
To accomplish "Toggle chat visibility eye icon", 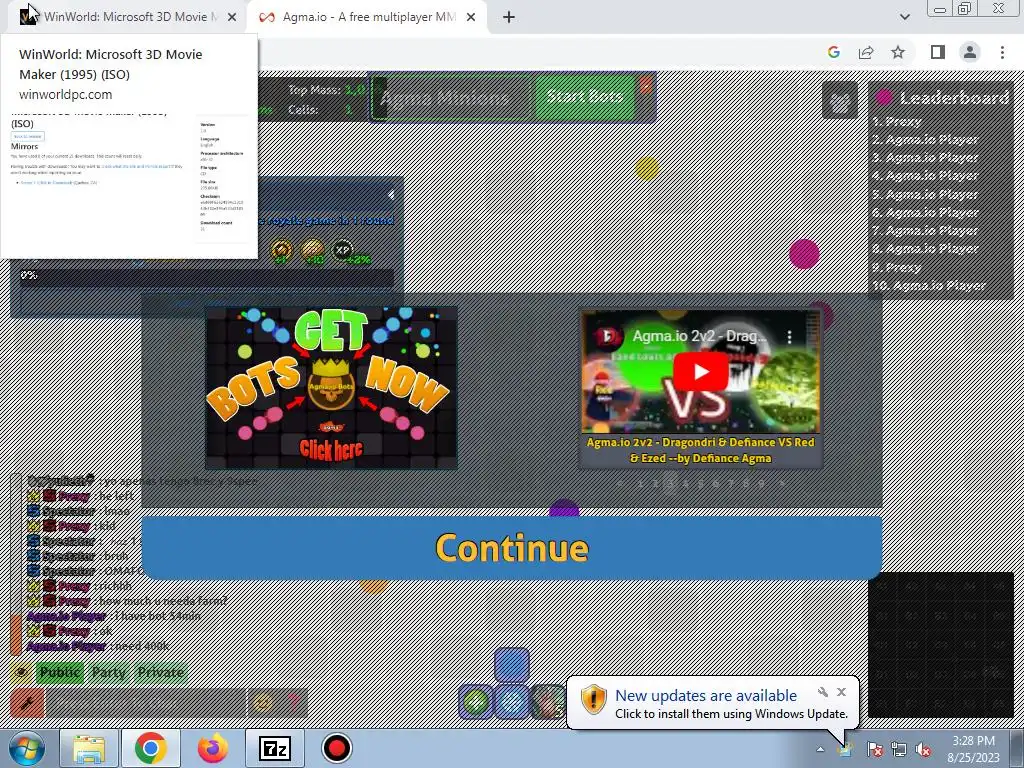I will click(21, 672).
